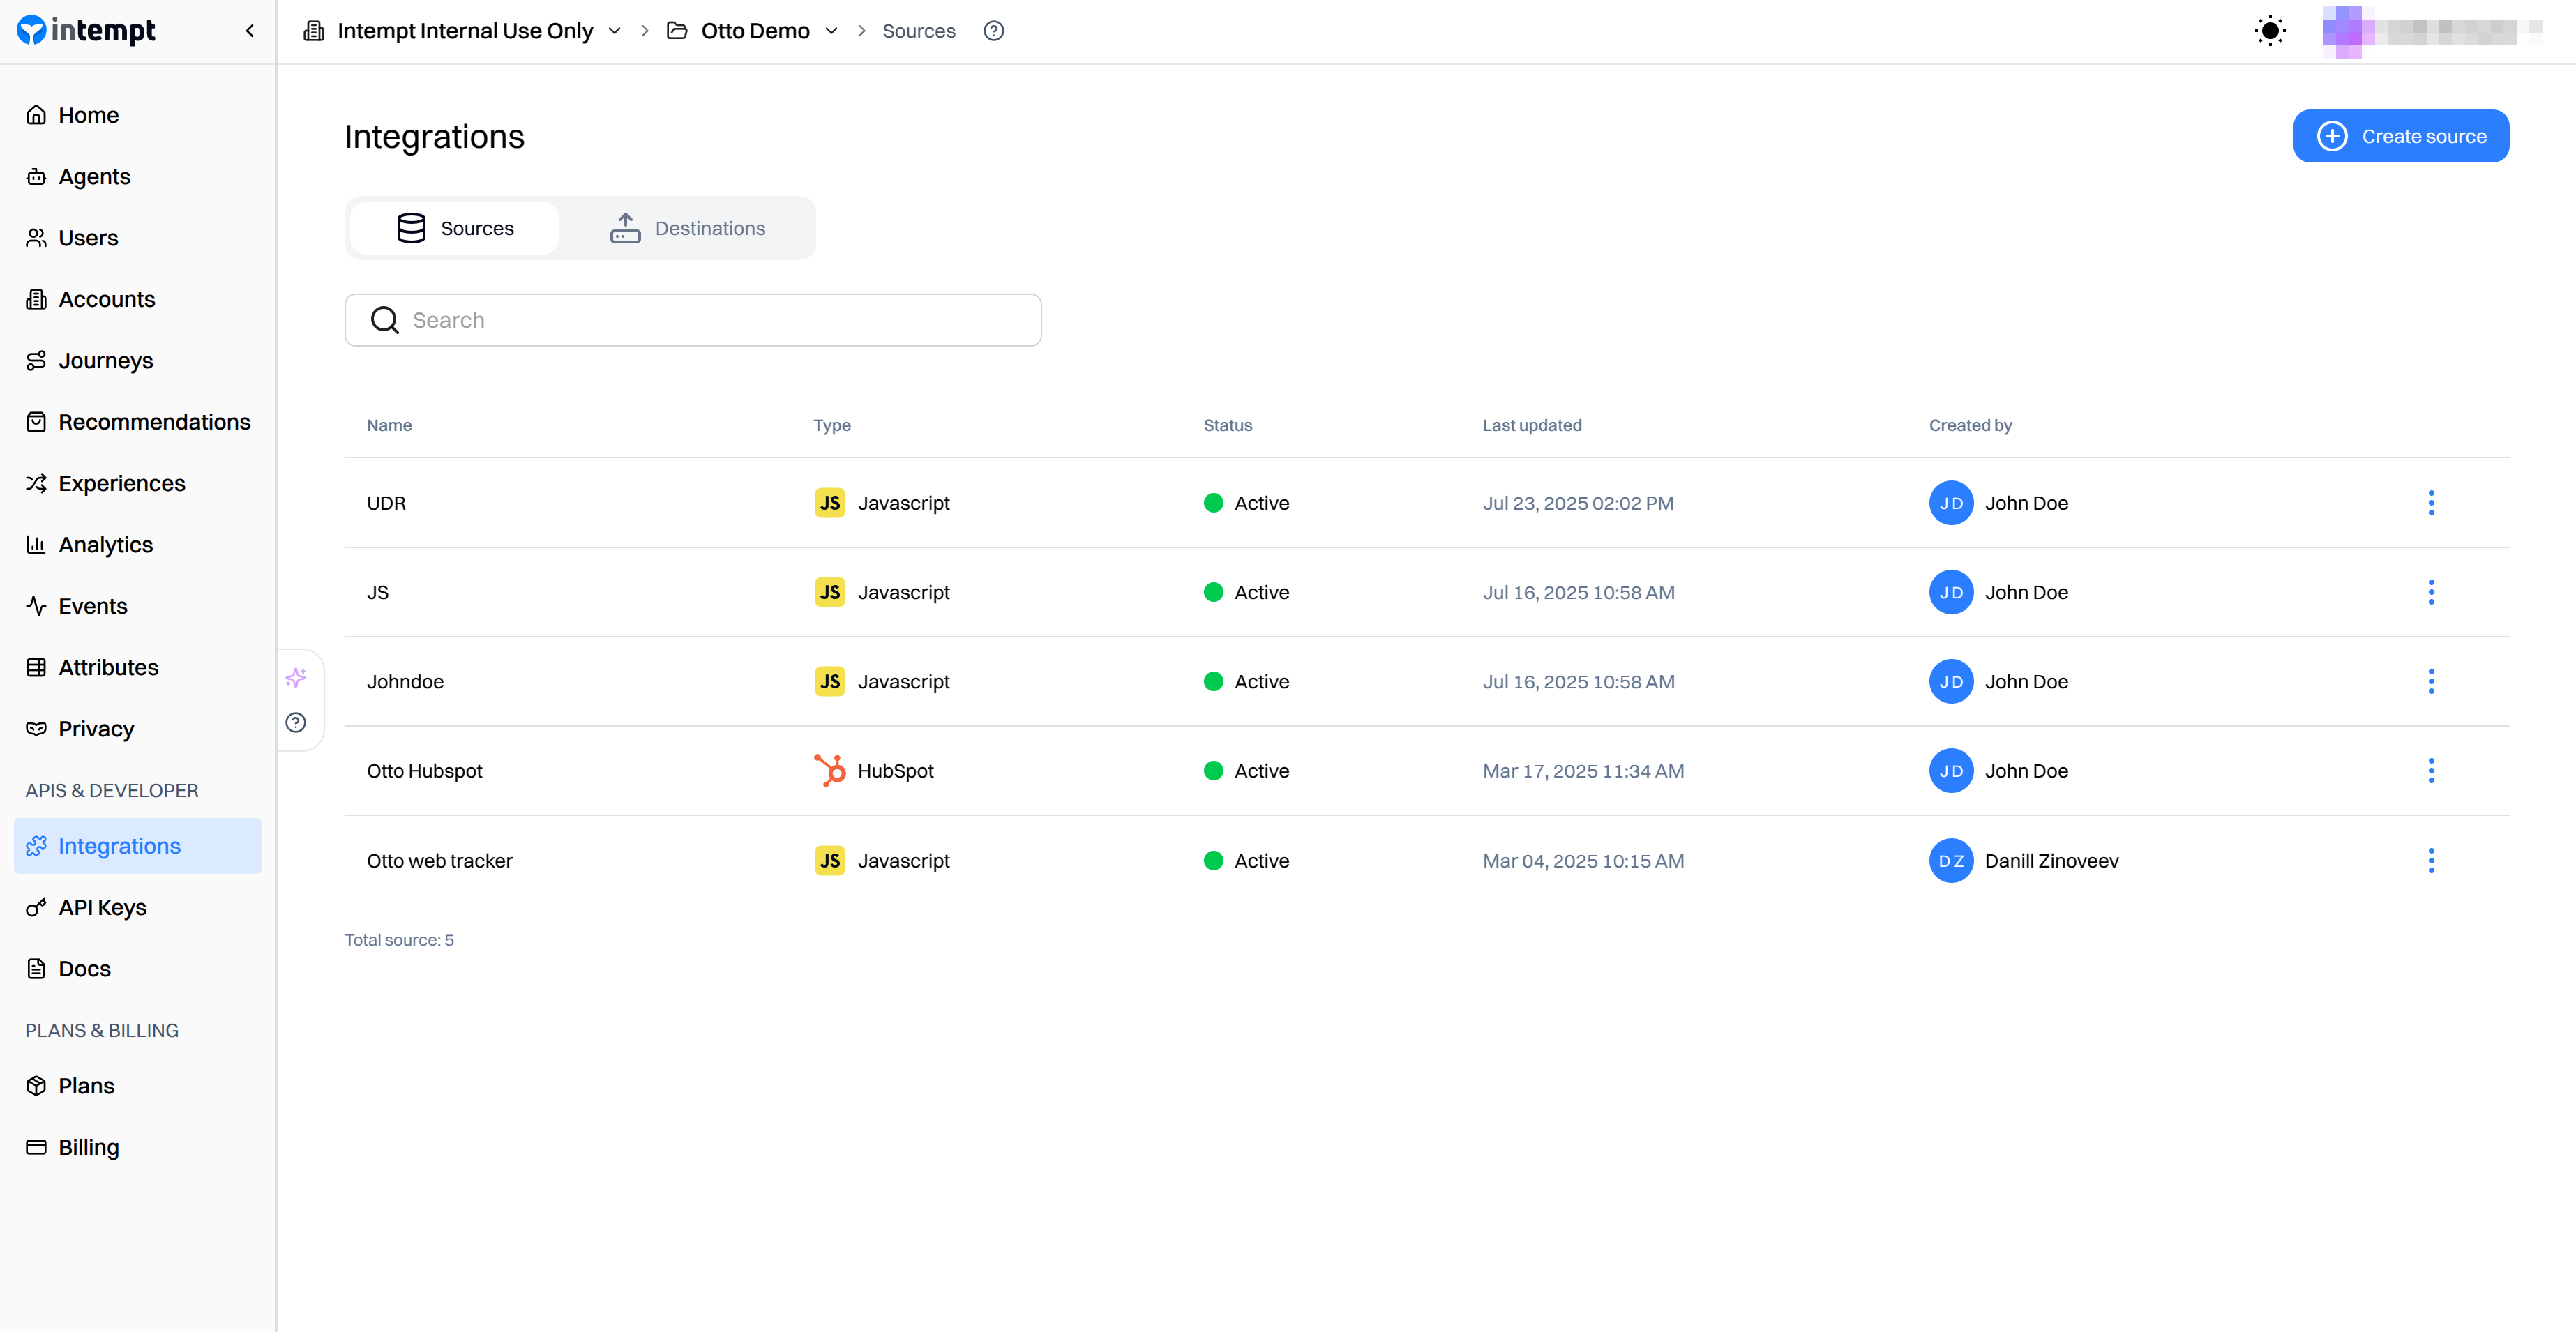The width and height of the screenshot is (2576, 1332).
Task: Click the Total source: 5 text
Action: (x=399, y=940)
